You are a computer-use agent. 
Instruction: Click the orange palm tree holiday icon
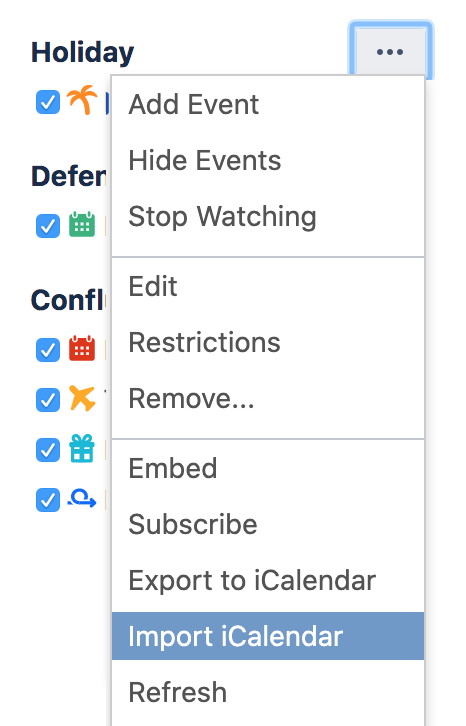click(82, 100)
